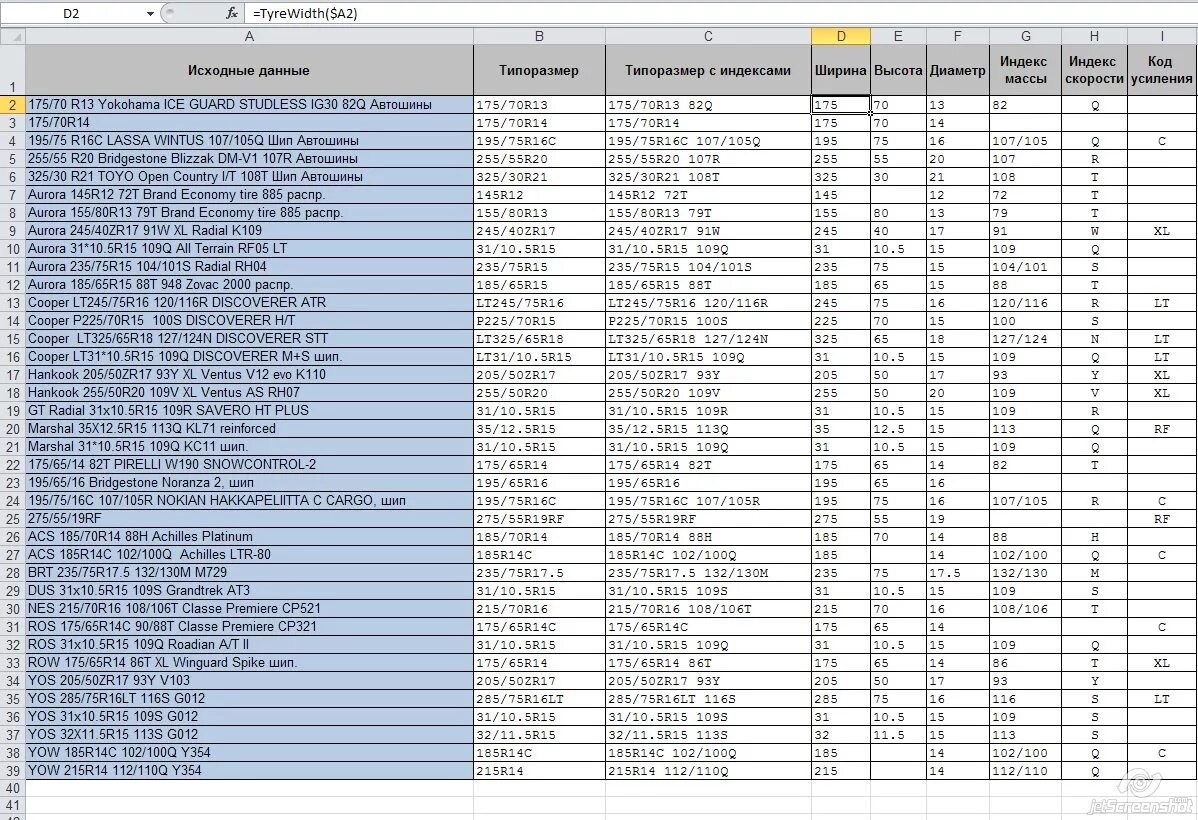Select row 39 header

(13, 771)
